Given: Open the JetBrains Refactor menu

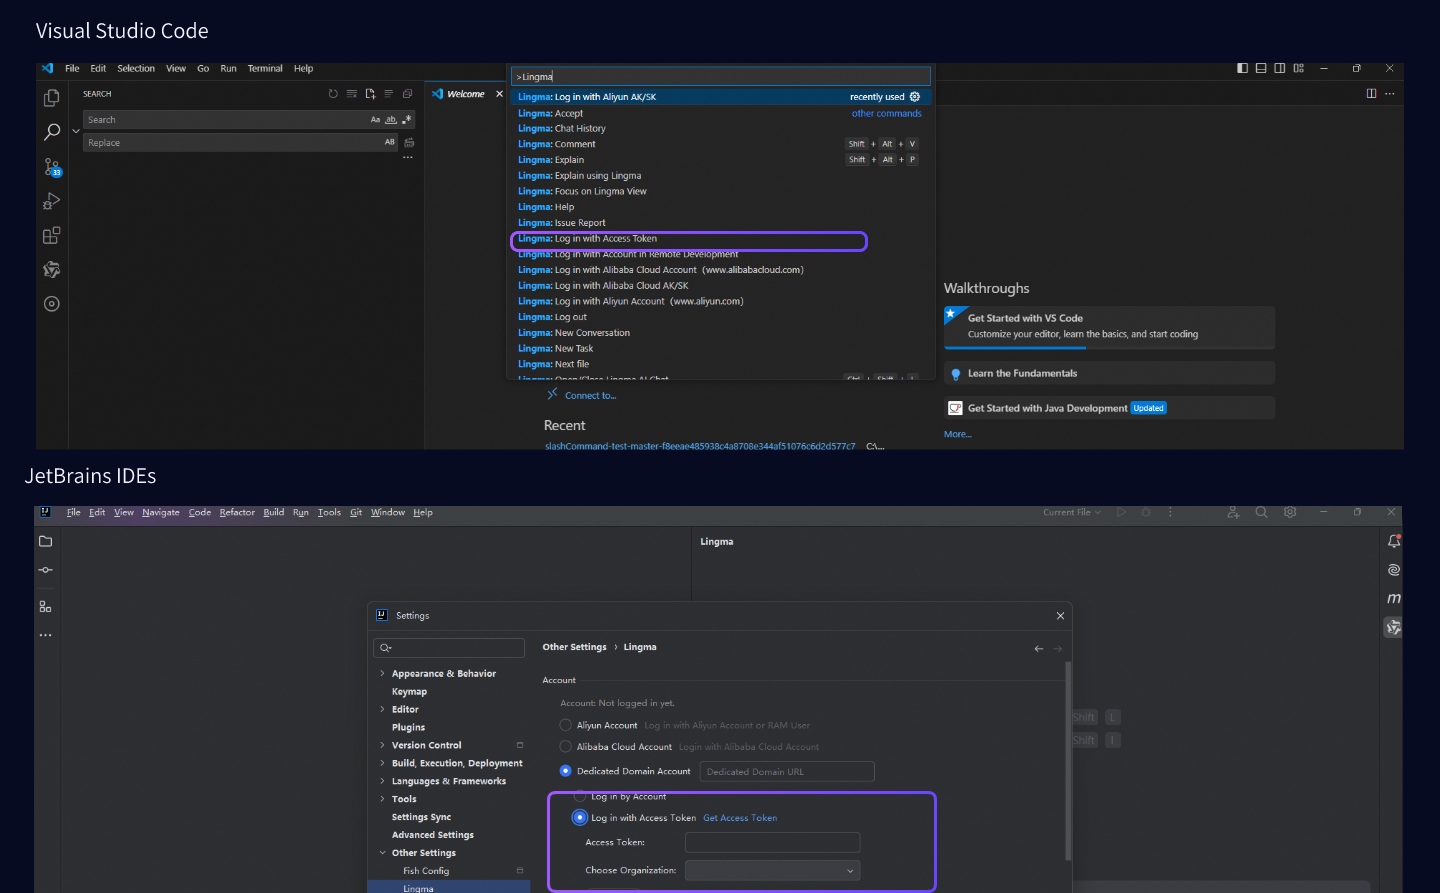Looking at the screenshot, I should [237, 513].
